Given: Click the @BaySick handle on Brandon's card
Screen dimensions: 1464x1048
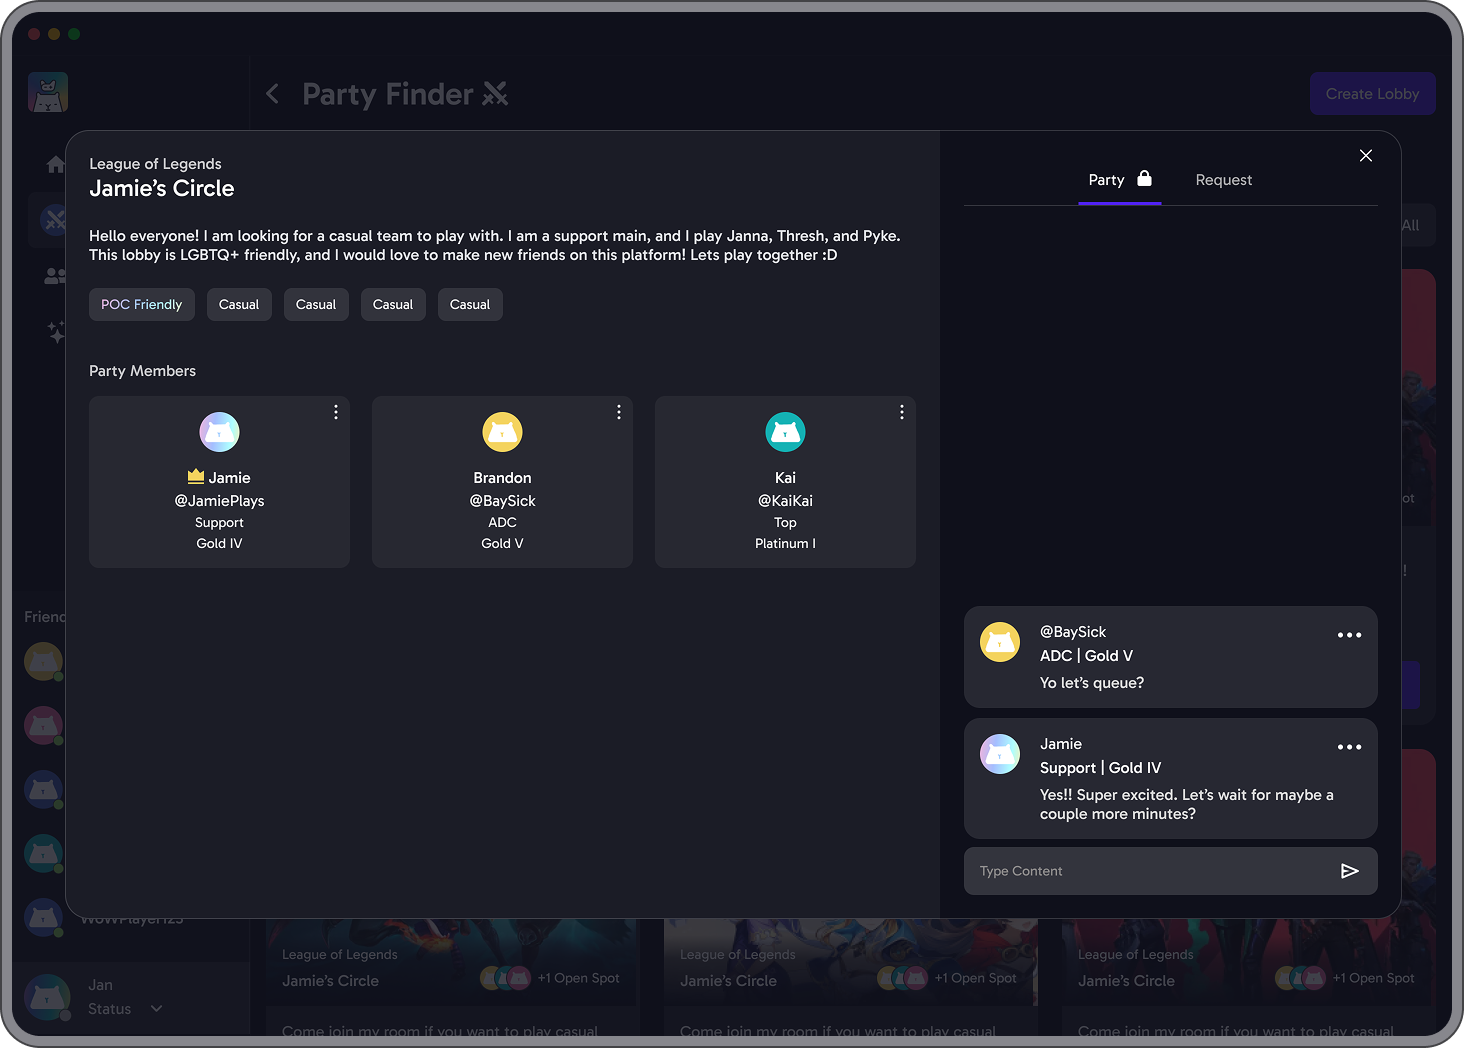Looking at the screenshot, I should (x=503, y=501).
